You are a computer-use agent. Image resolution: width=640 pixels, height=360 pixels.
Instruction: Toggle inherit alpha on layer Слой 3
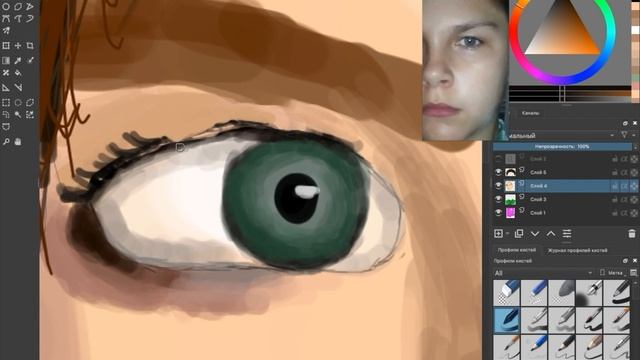click(624, 200)
